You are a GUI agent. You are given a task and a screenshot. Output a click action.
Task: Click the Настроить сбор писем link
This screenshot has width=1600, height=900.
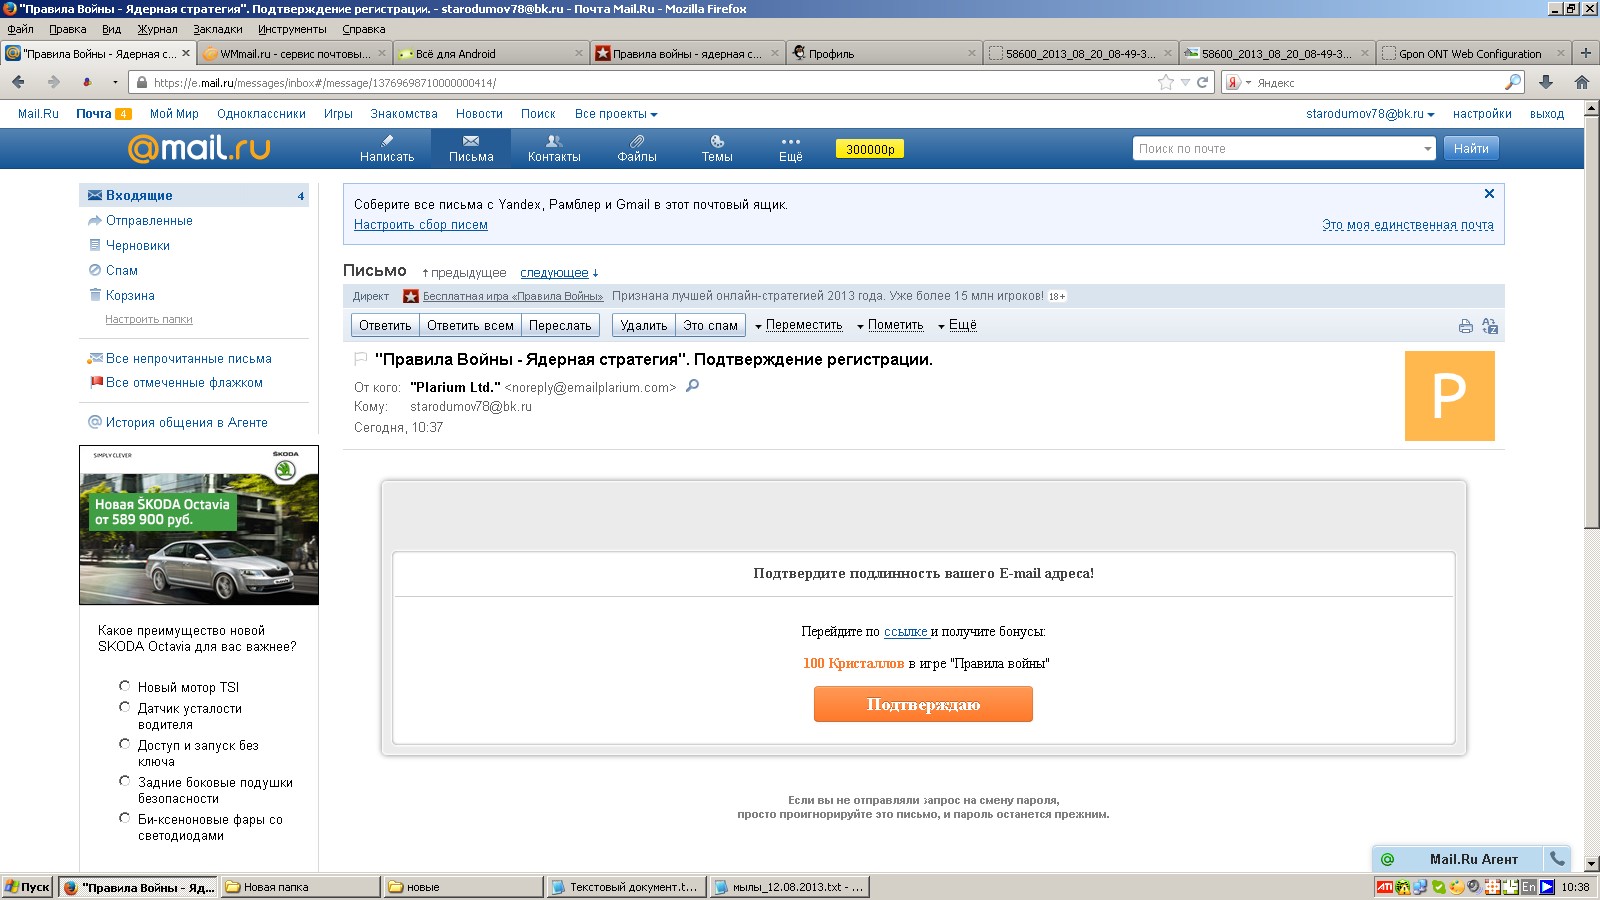click(421, 225)
